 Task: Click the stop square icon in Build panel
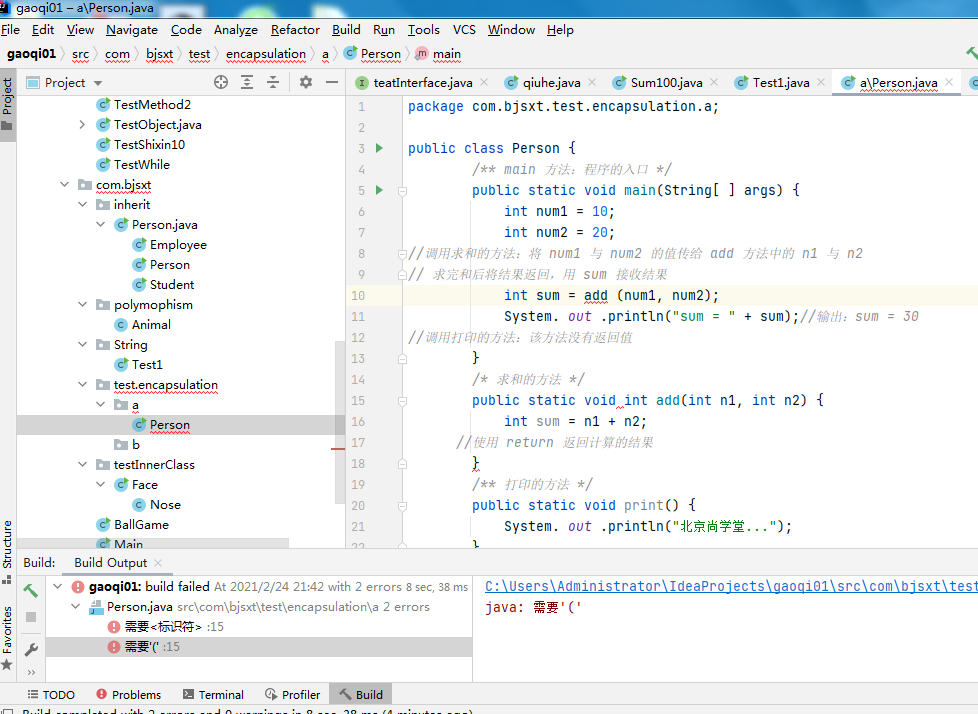tap(31, 617)
